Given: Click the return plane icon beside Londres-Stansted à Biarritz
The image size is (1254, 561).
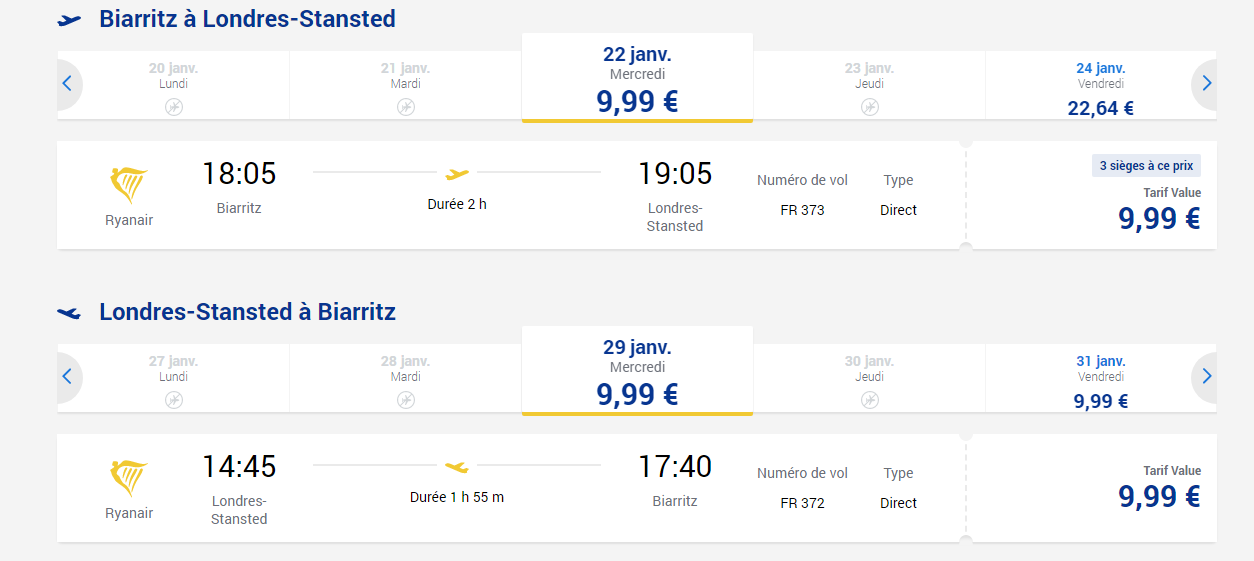Looking at the screenshot, I should coord(70,312).
